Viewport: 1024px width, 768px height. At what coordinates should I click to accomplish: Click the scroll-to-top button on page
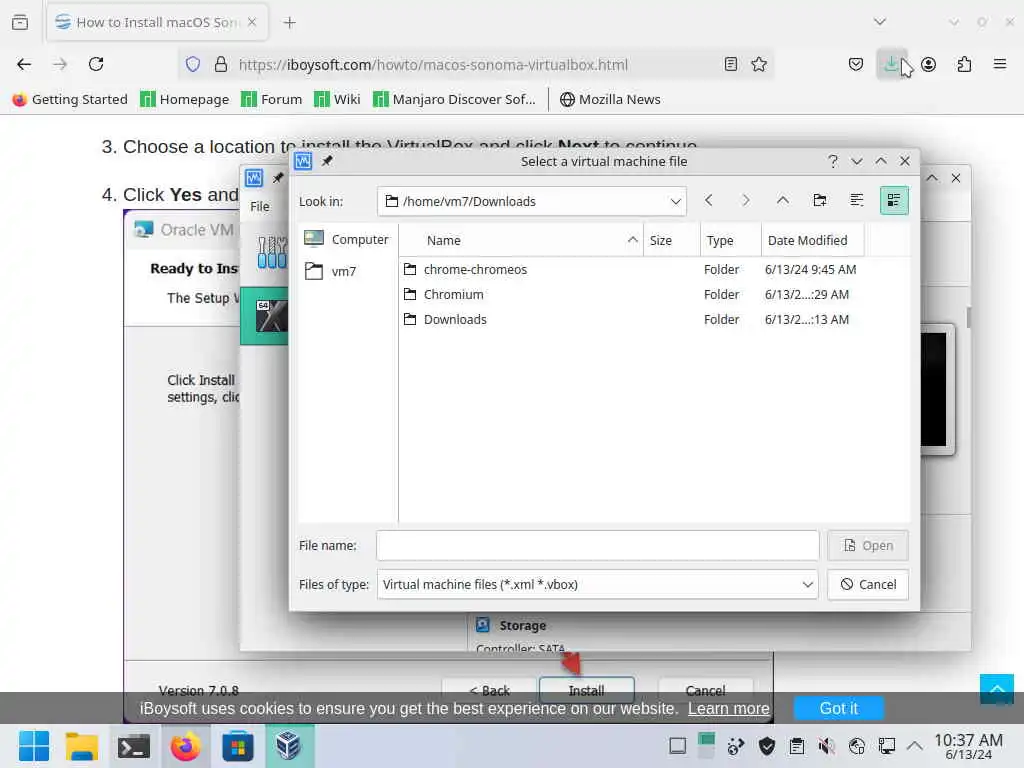point(997,689)
